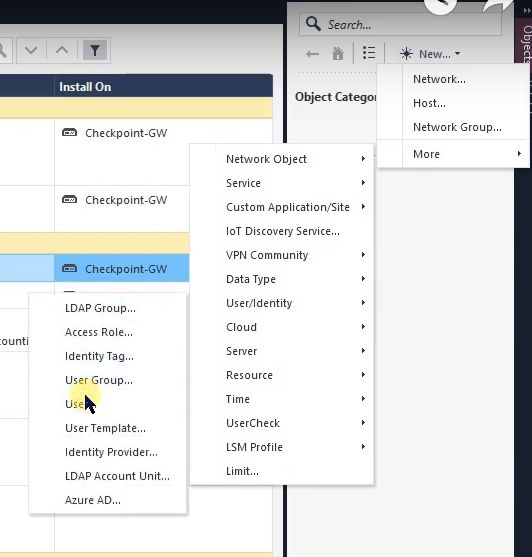Select Identity Tag... in the submenu
This screenshot has width=532, height=557.
(x=99, y=356)
